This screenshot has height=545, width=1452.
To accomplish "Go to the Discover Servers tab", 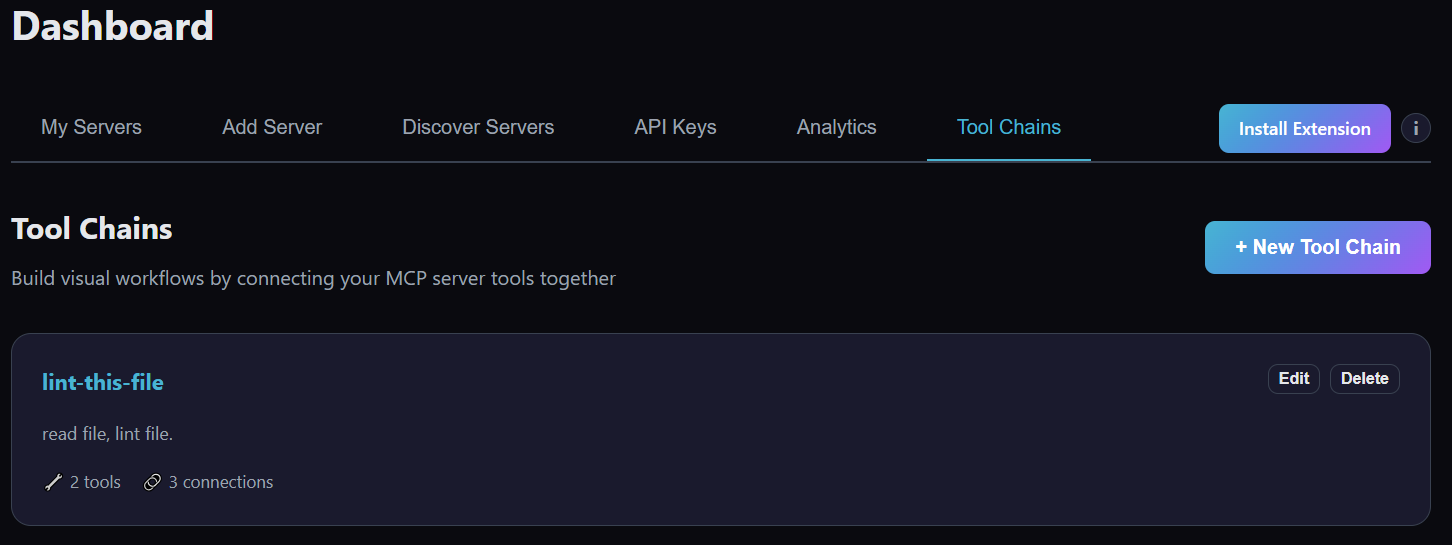I will 478,128.
